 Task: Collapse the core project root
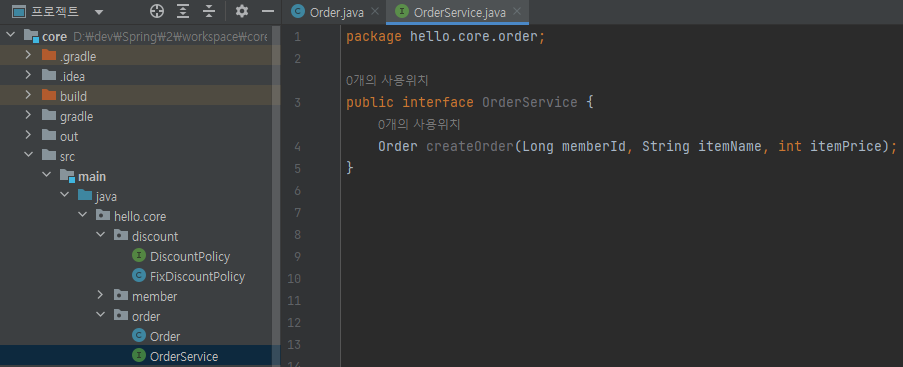click(10, 36)
